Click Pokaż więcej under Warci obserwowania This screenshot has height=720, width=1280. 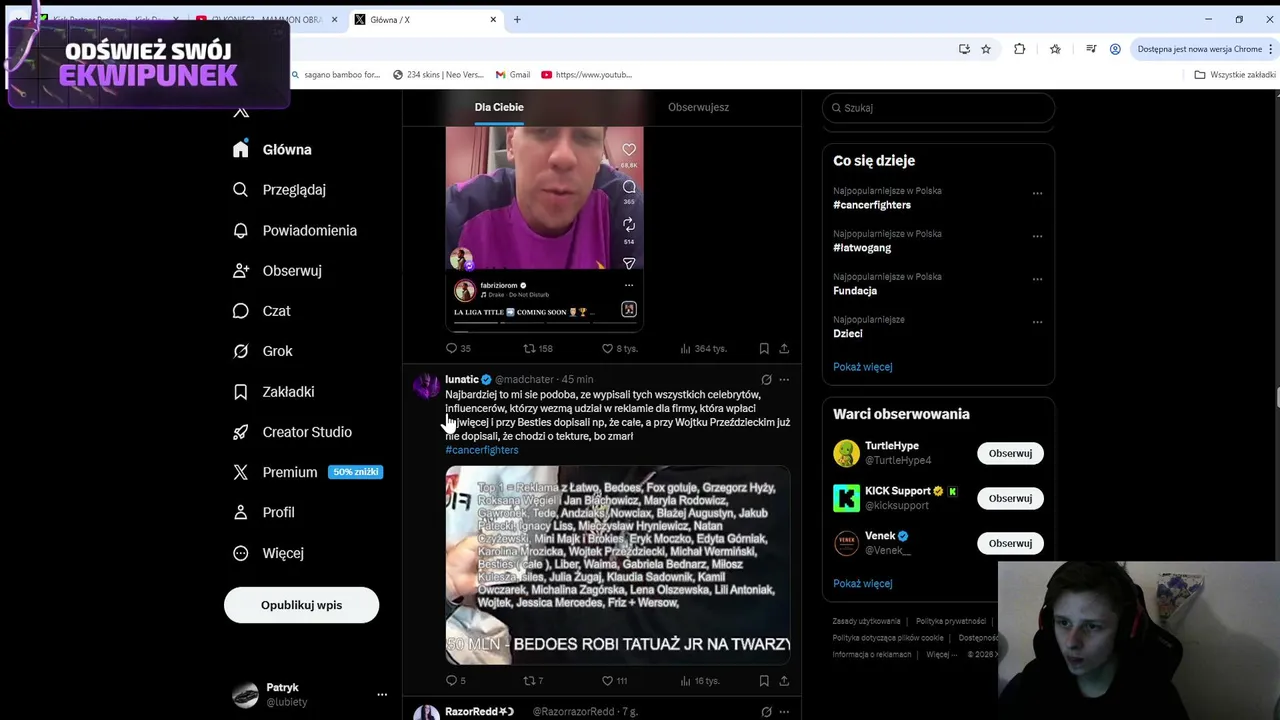click(863, 584)
